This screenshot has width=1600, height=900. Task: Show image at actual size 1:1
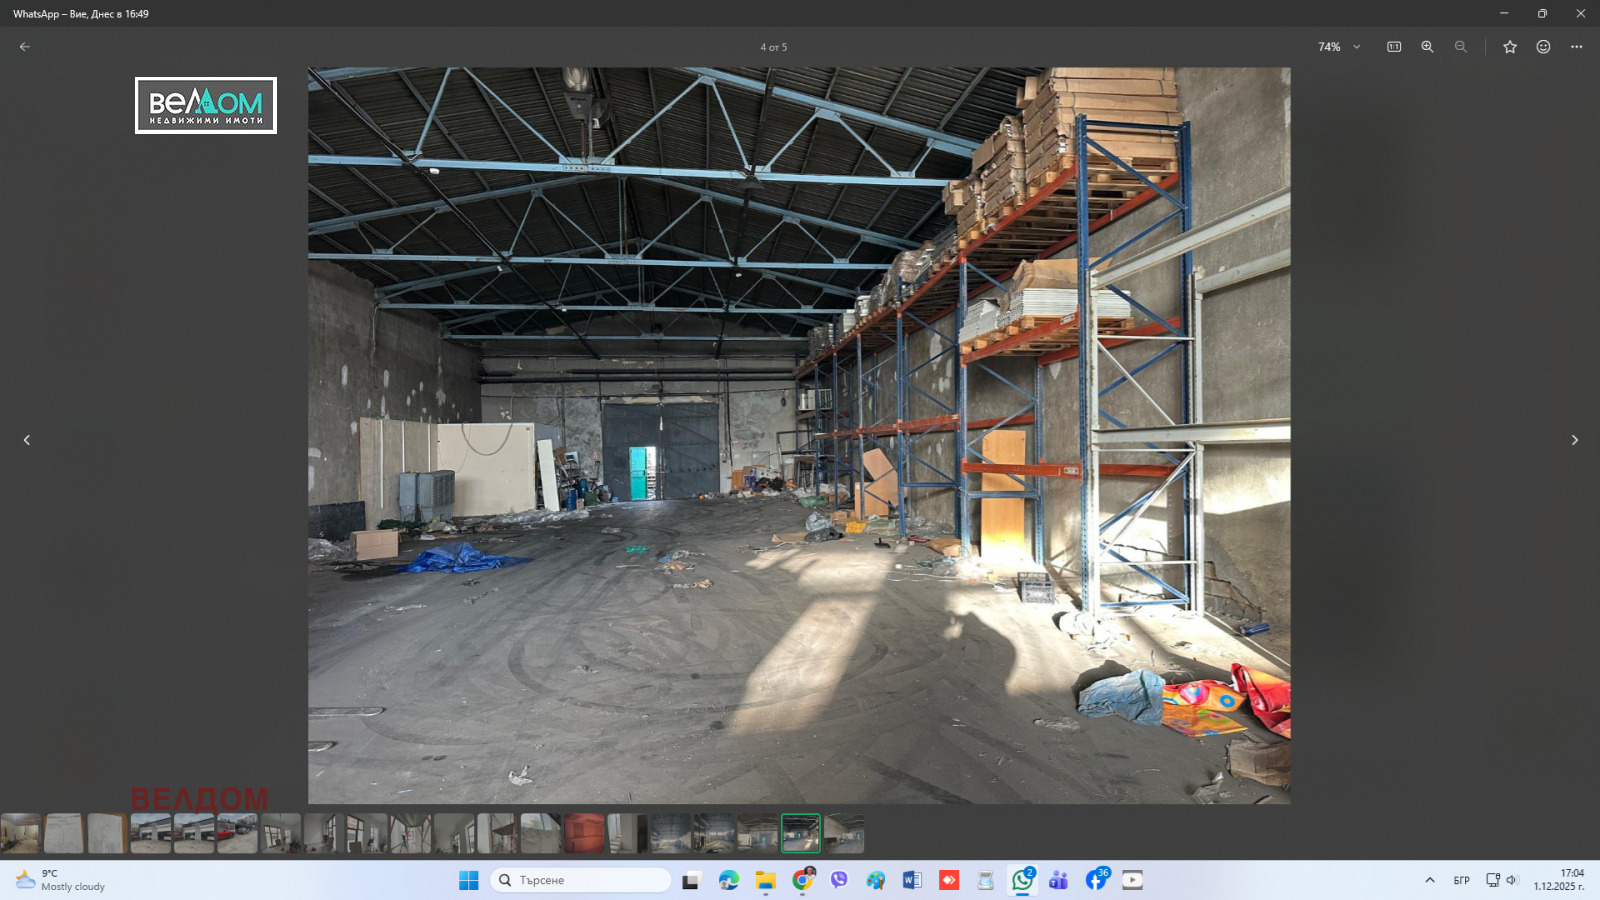1394,47
